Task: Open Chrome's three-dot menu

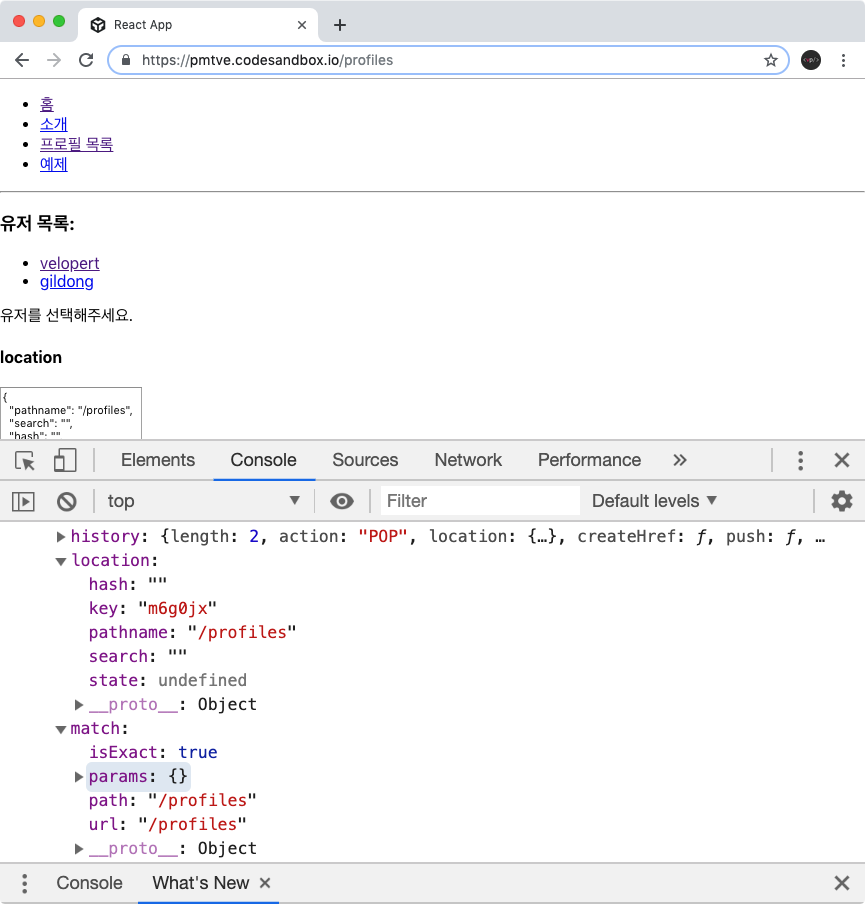Action: pyautogui.click(x=843, y=60)
